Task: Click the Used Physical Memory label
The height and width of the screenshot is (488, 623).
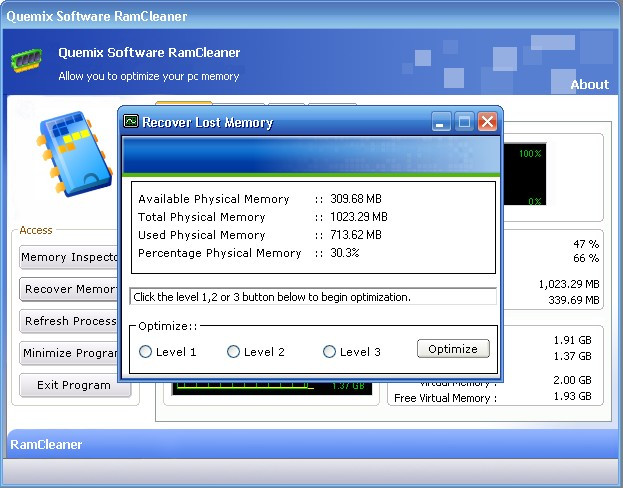Action: pyautogui.click(x=201, y=235)
